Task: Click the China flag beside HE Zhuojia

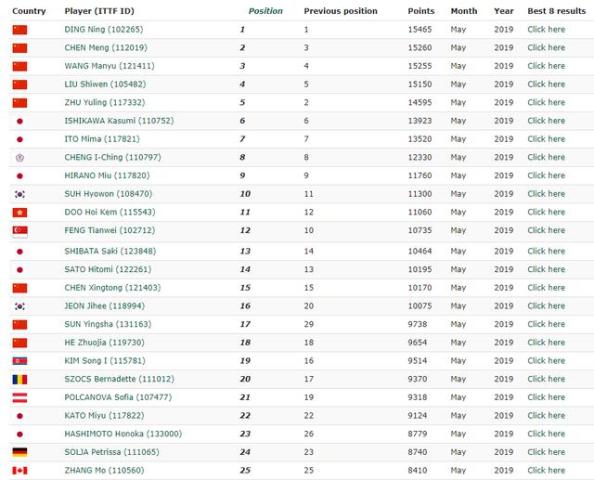Action: tap(20, 343)
